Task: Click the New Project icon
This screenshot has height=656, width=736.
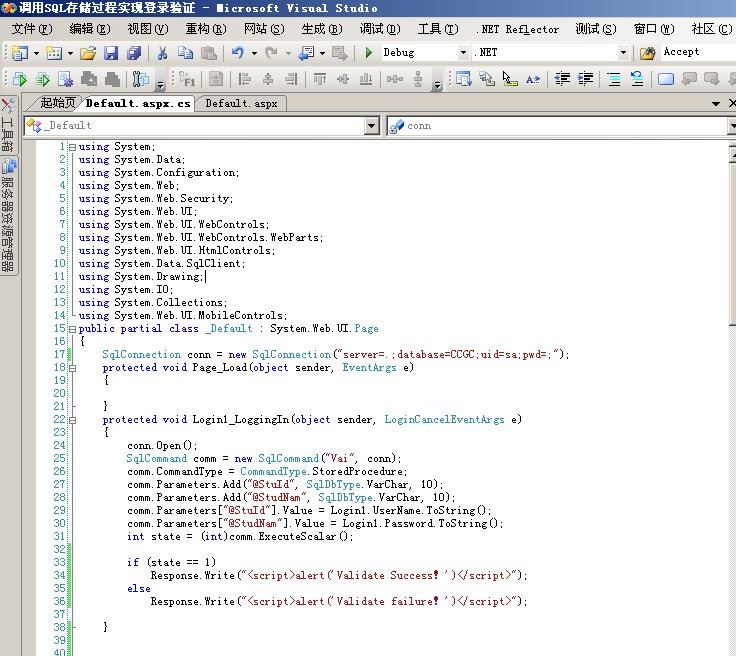Action: coord(19,53)
